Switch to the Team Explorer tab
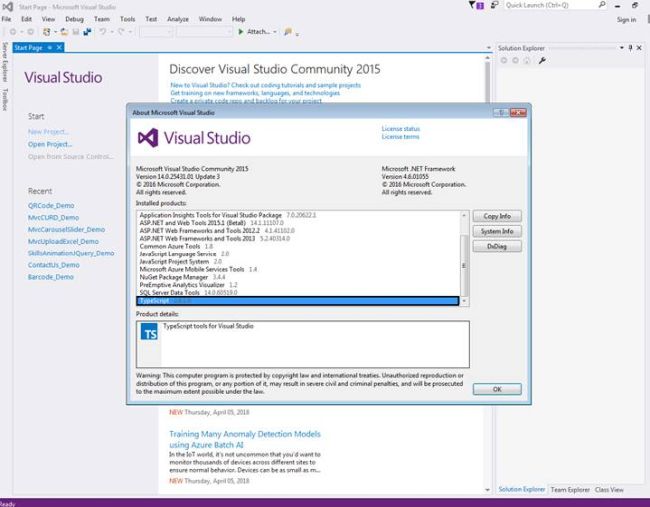Viewport: 650px width, 507px height. [570, 490]
